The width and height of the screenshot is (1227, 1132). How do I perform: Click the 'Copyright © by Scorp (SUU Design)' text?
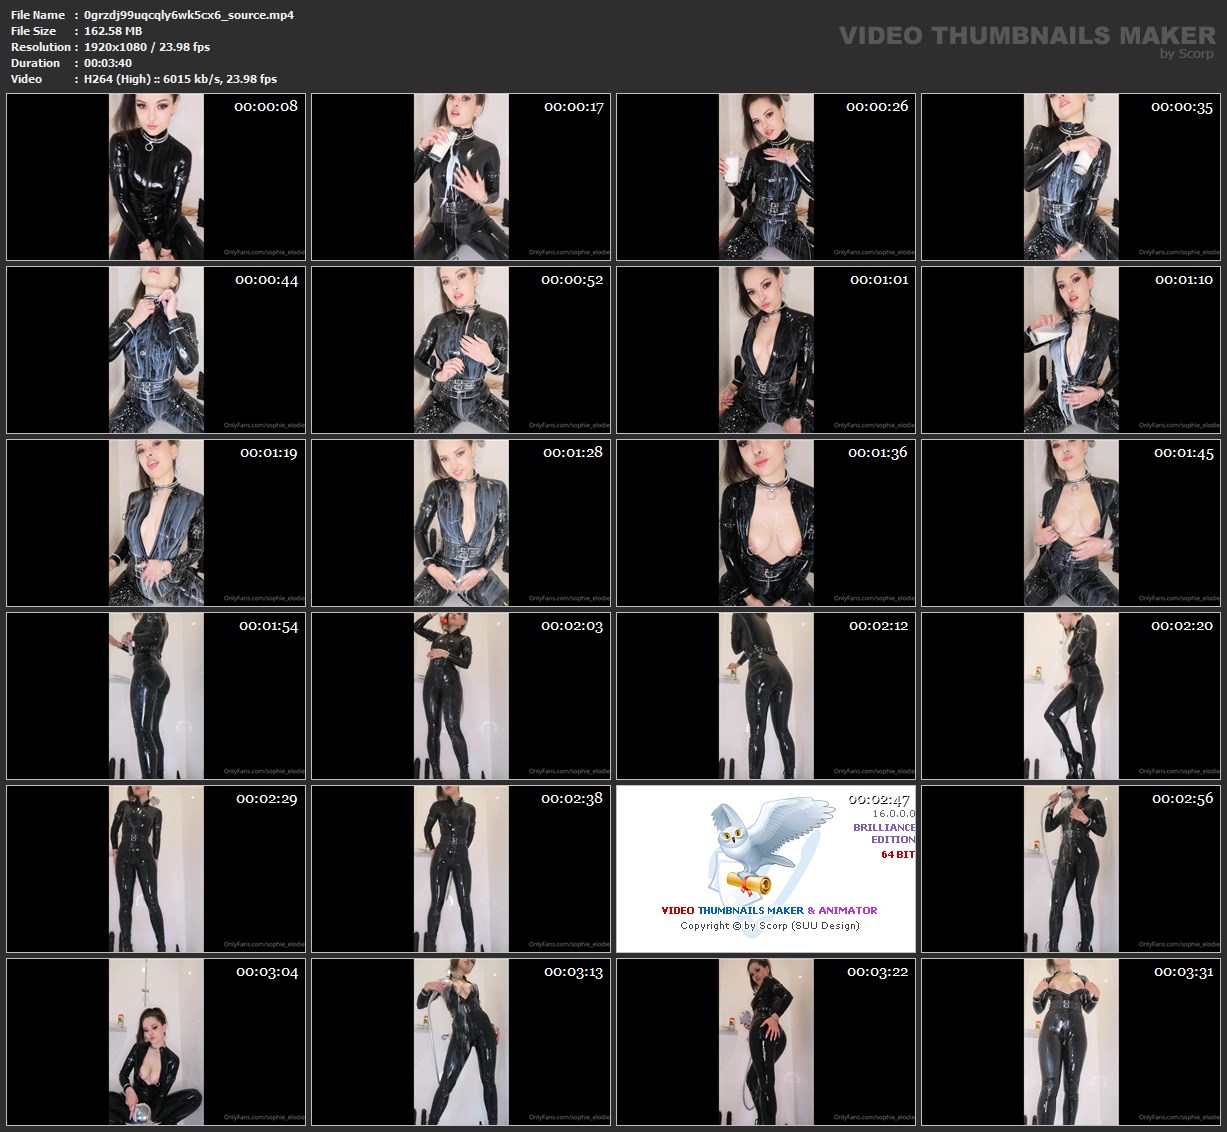[x=770, y=926]
